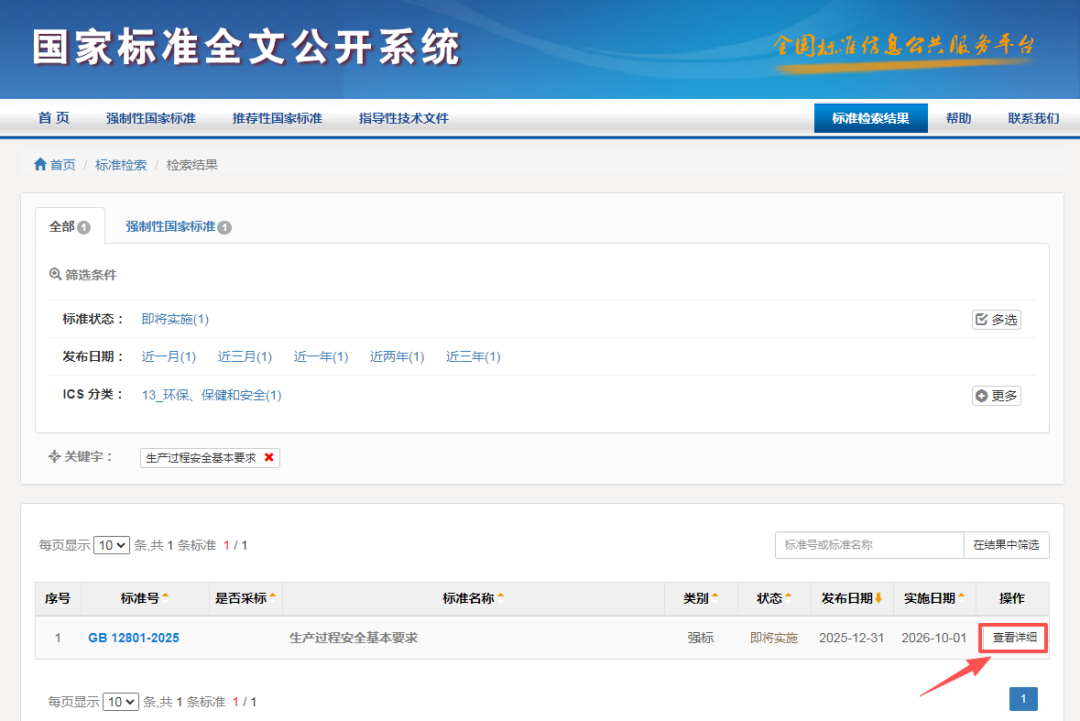Screen dimensions: 1080x721
Task: Click the 查看详细 button for GB 12801-2025
Action: coord(1012,637)
